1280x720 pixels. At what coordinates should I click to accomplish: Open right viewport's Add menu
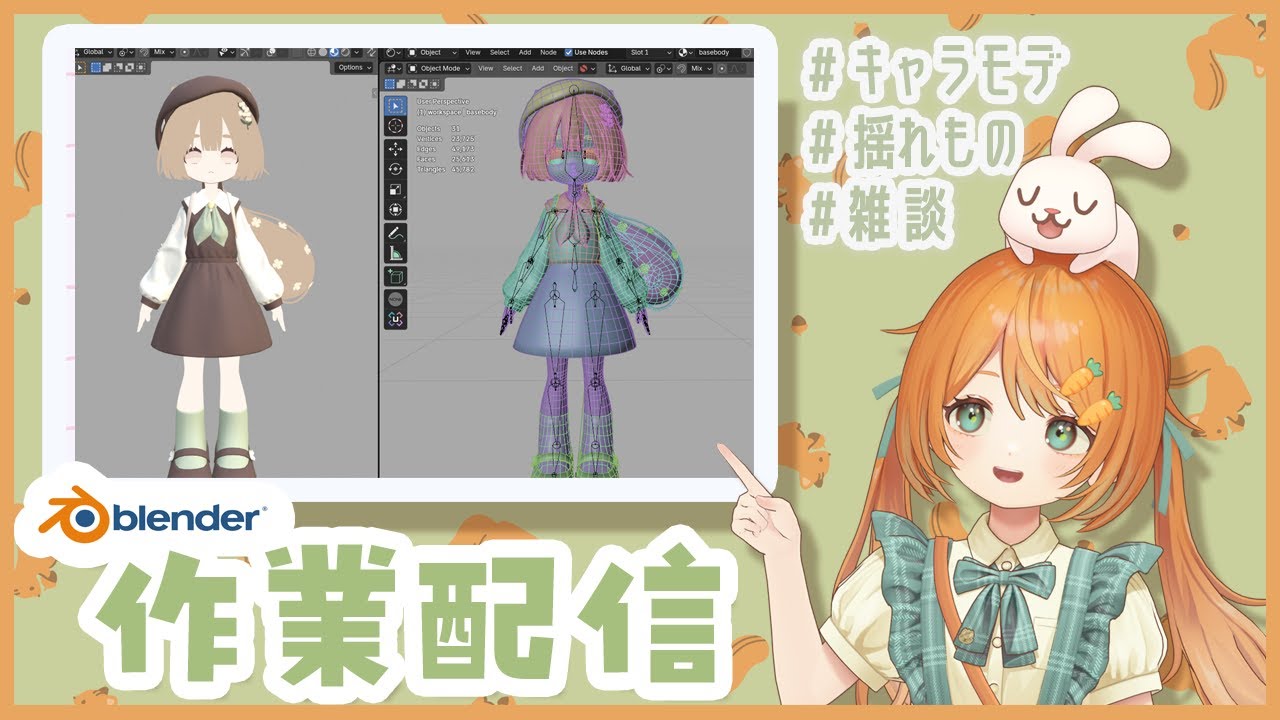(538, 68)
